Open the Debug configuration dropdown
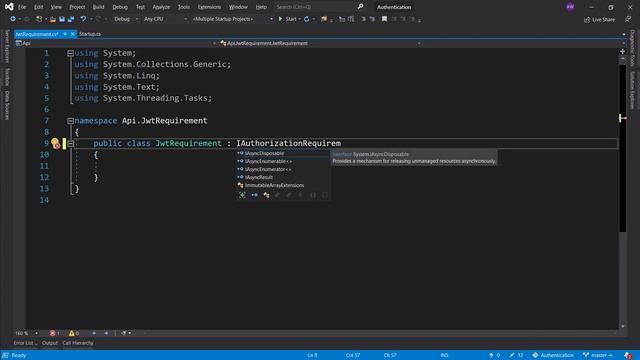The height and width of the screenshot is (360, 640). tap(126, 19)
